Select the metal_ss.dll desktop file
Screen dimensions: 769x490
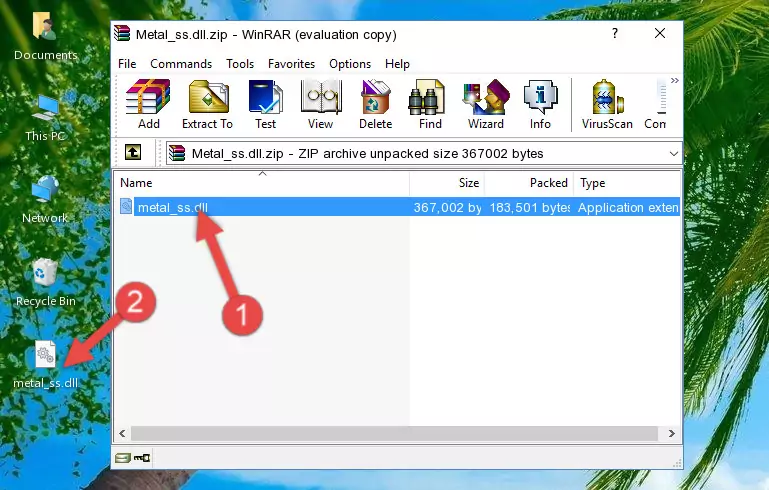pos(45,365)
